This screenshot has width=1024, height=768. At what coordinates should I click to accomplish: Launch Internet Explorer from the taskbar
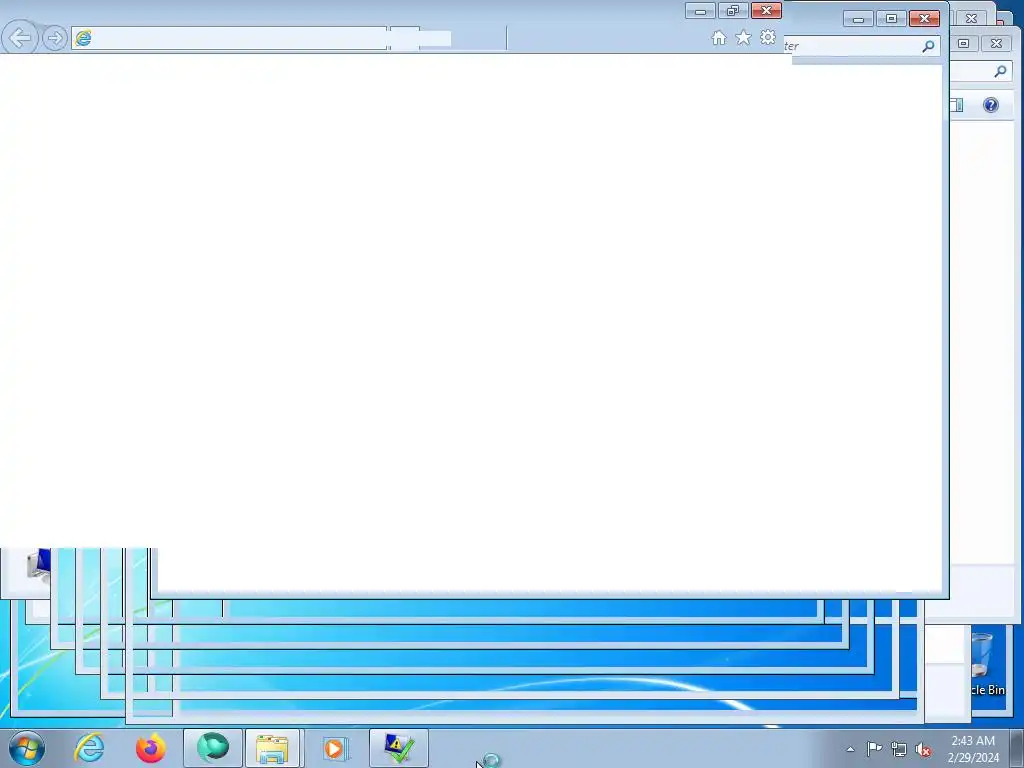[x=89, y=748]
